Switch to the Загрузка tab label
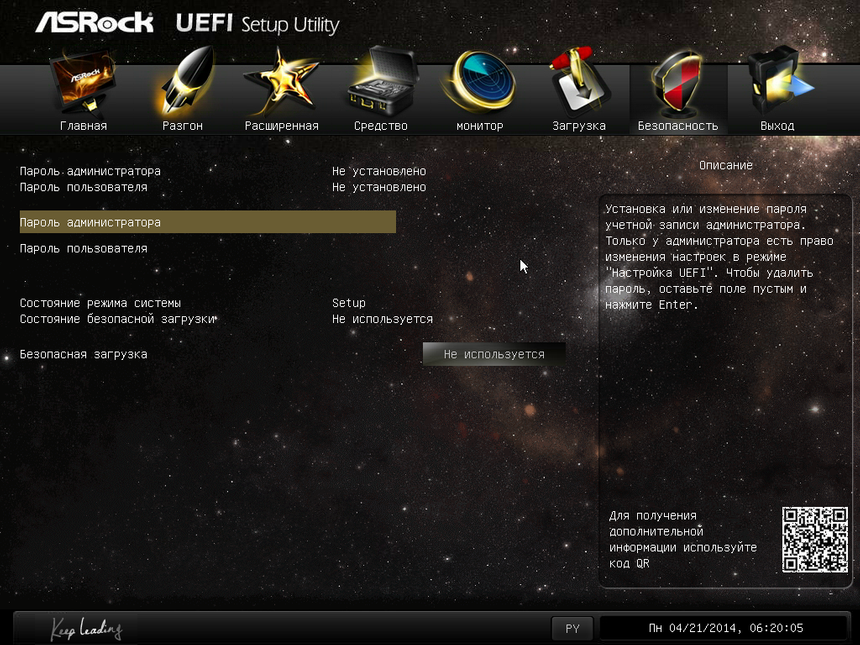Screen dimensions: 860x645 579,126
